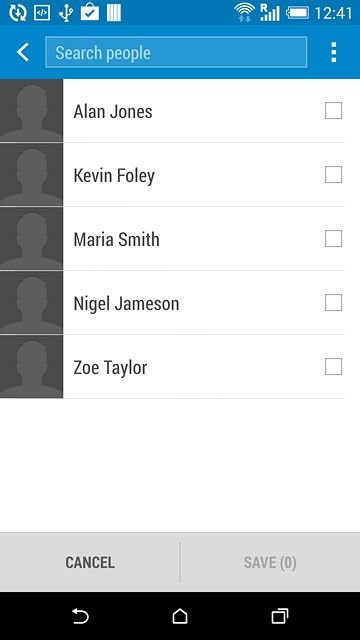Tap the Cancel button
The width and height of the screenshot is (360, 640).
tap(90, 562)
